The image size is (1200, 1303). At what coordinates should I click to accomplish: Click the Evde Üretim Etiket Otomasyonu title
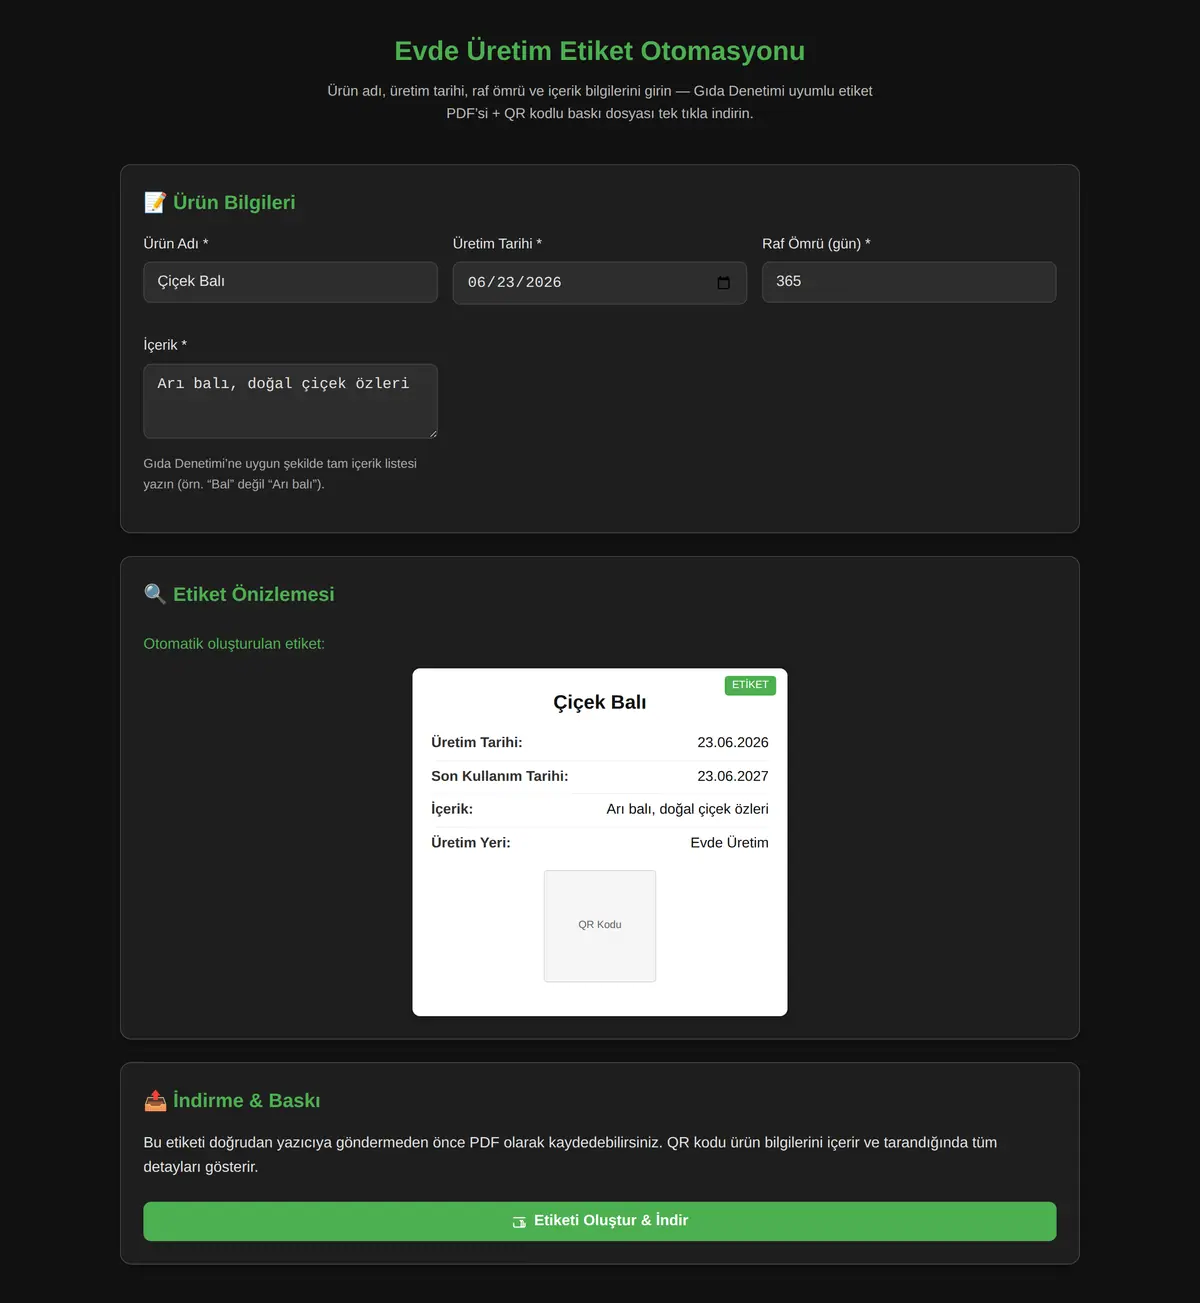click(600, 51)
